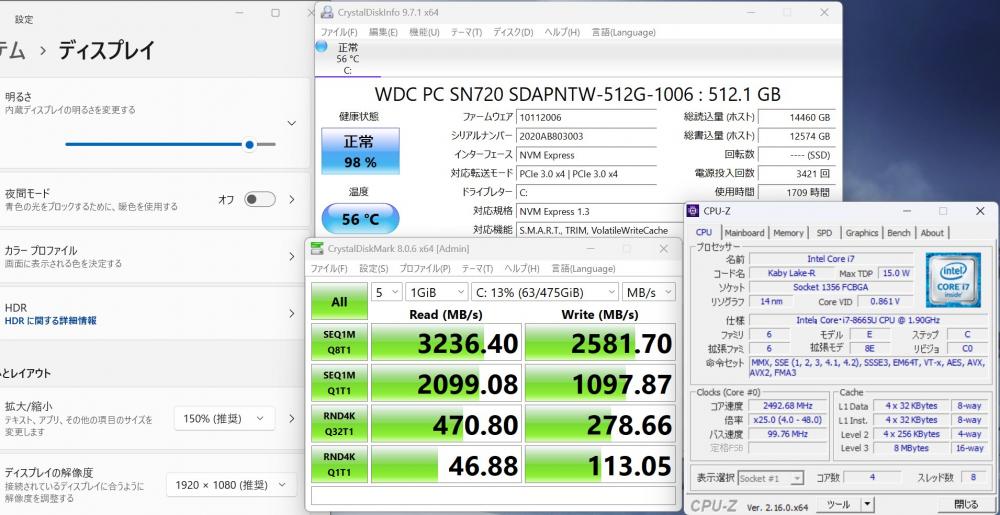Select the total host reads 14460 GB value
This screenshot has height=515, width=1000.
pyautogui.click(x=797, y=118)
